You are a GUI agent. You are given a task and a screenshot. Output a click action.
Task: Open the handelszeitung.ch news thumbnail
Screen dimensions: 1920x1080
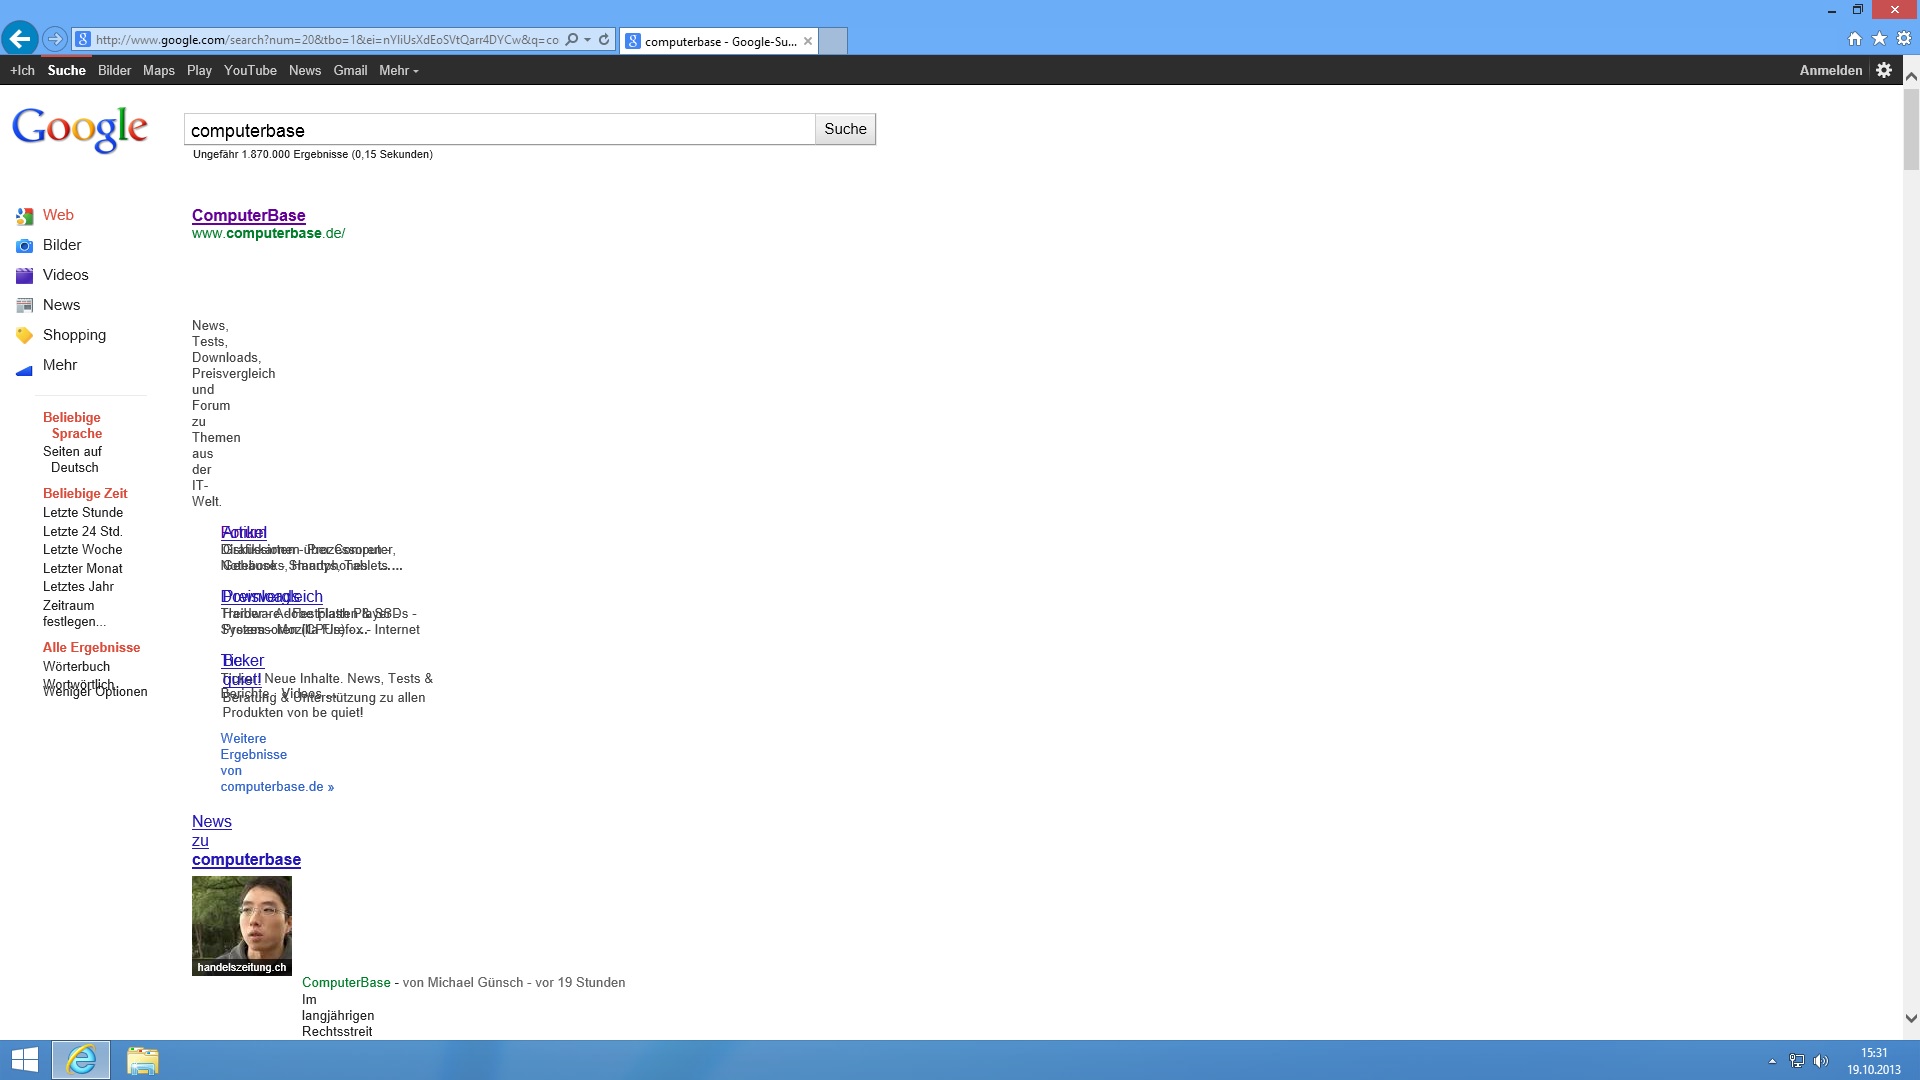(x=242, y=926)
